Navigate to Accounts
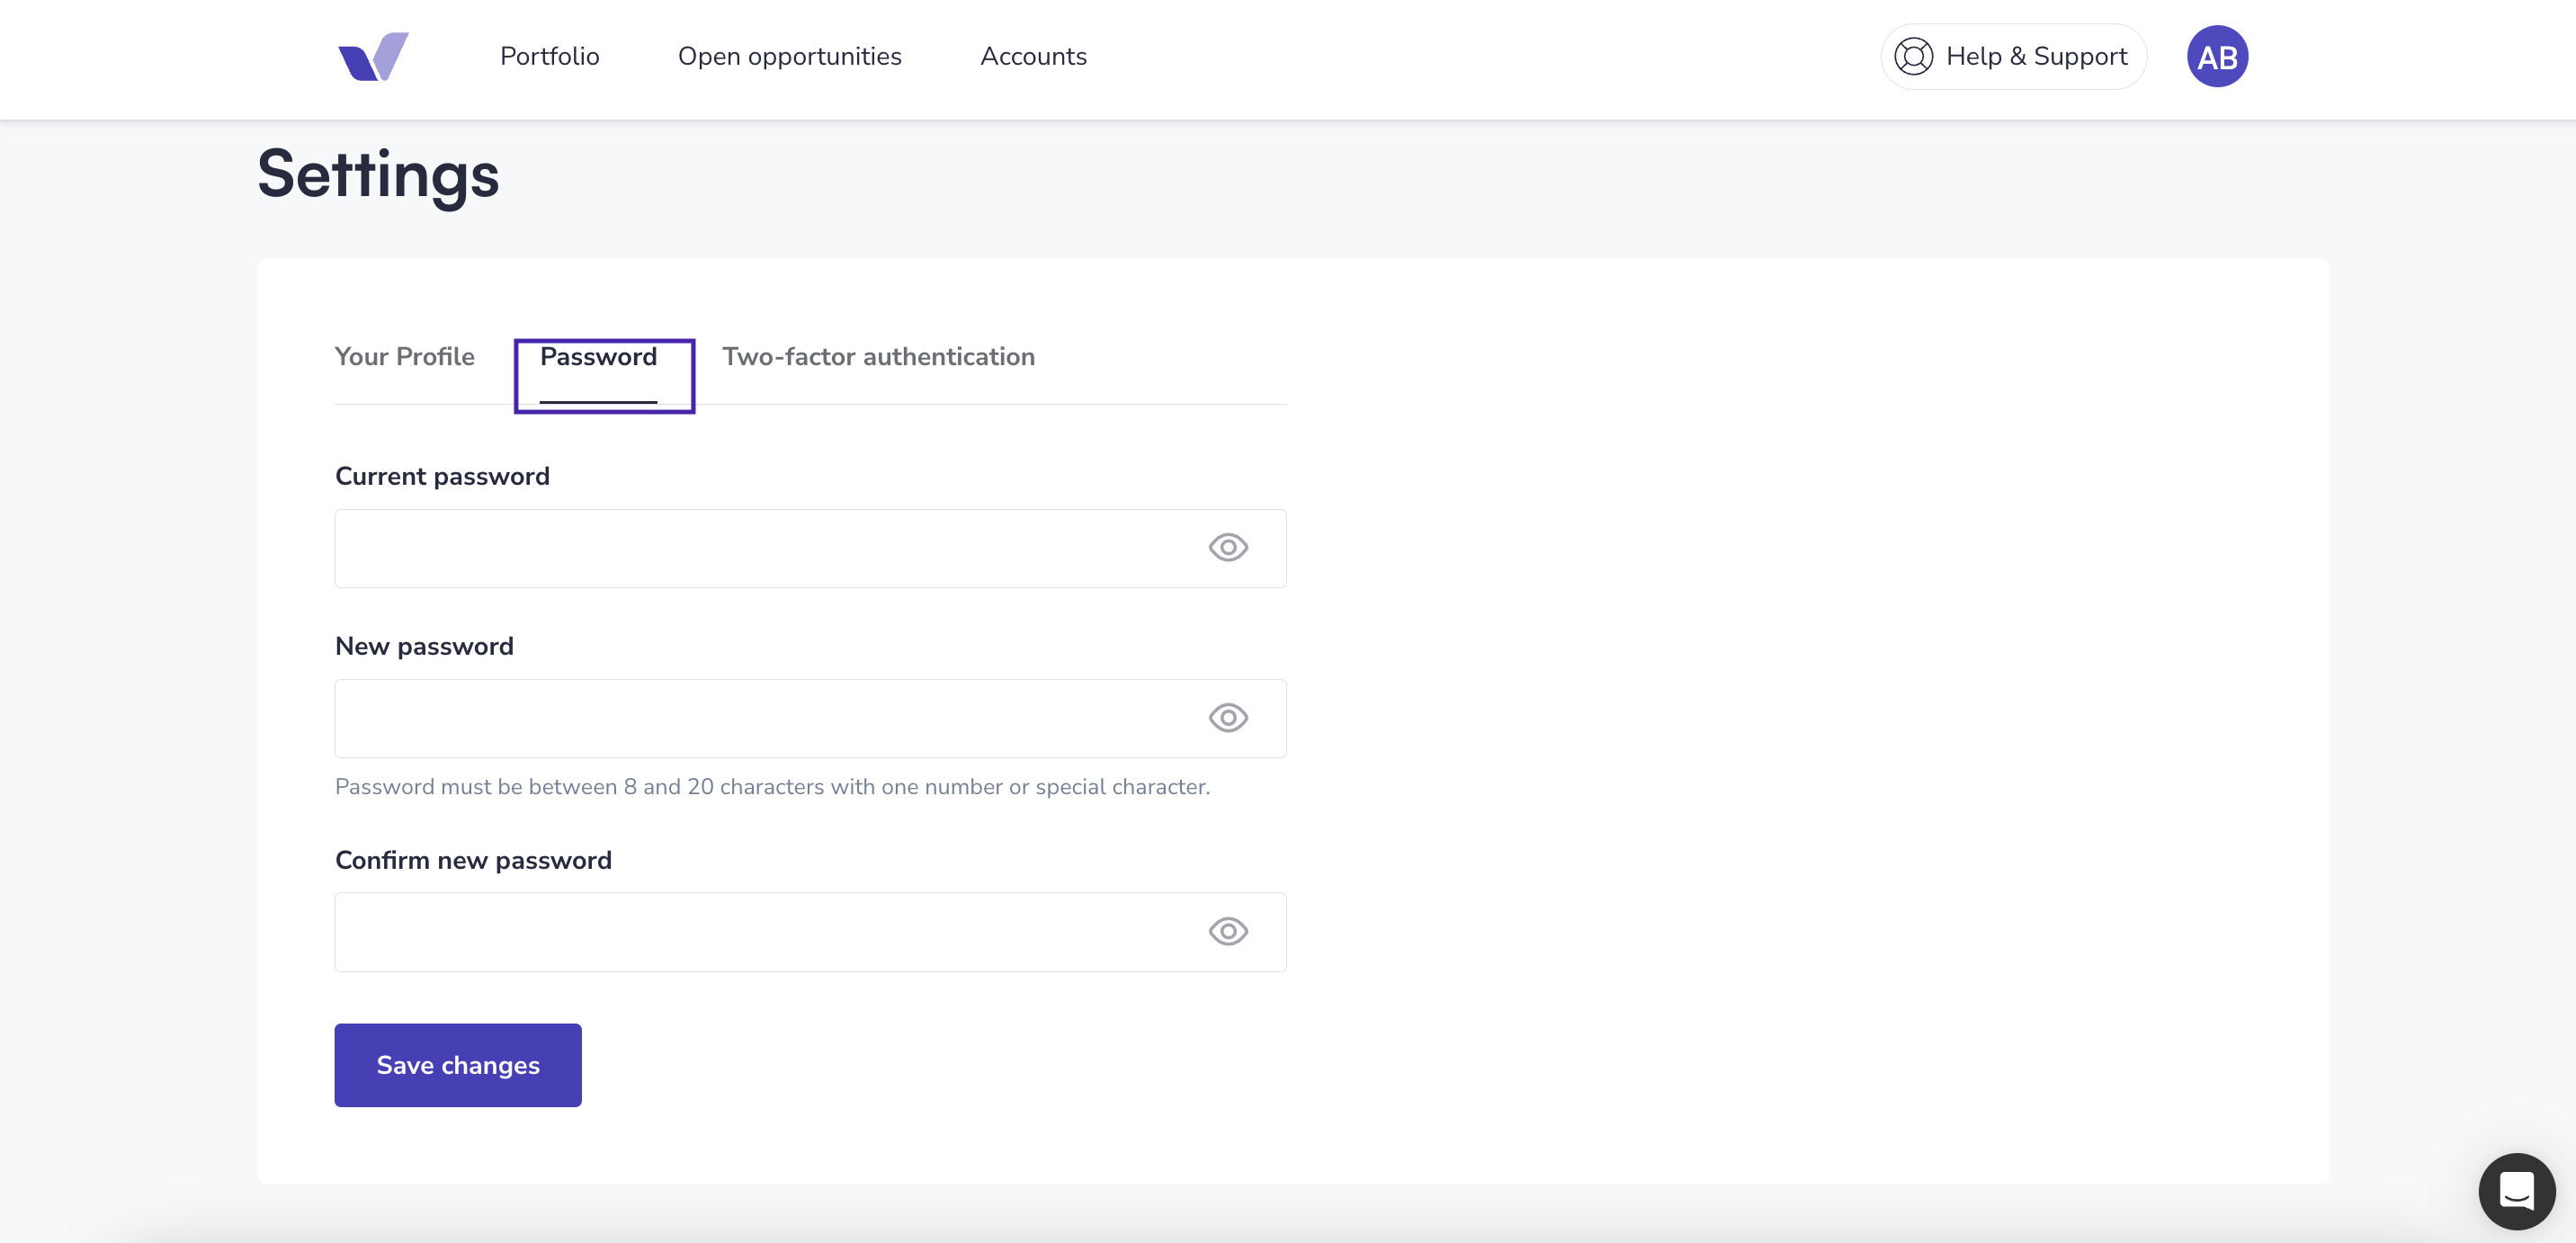Image resolution: width=2576 pixels, height=1243 pixels. tap(1033, 57)
